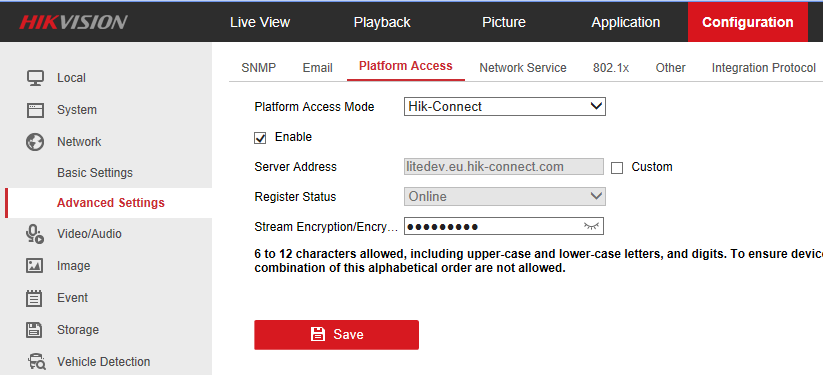Click the Server Address label
Image resolution: width=823 pixels, height=375 pixels.
tap(296, 167)
